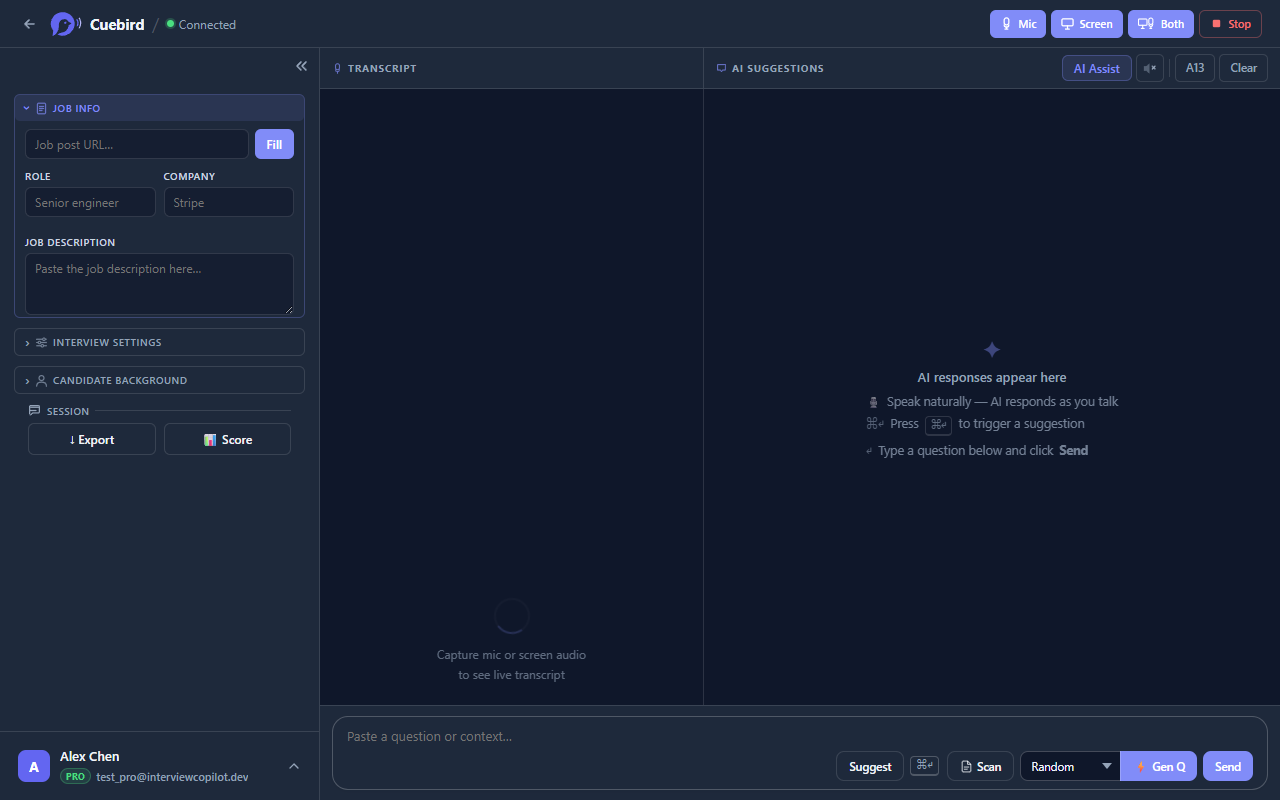Start Mic audio capture

click(1018, 24)
